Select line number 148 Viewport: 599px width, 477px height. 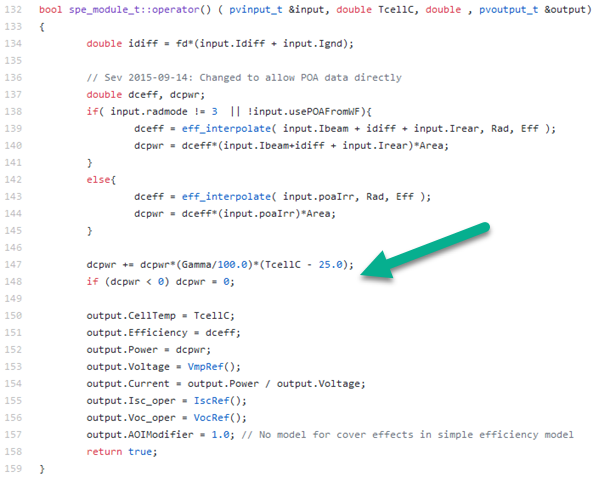pyautogui.click(x=13, y=281)
